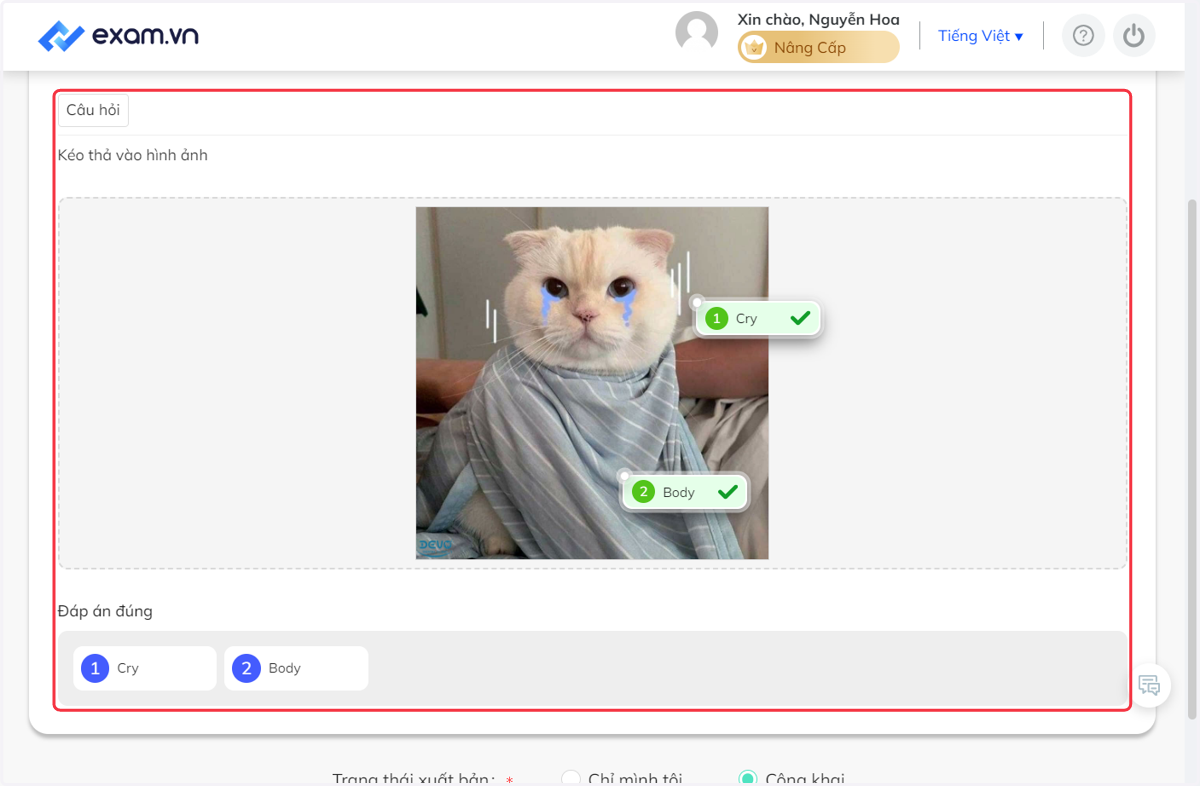The image size is (1200, 786).
Task: Click the Kéo thả vào hình ảnh text
Action: 133,155
